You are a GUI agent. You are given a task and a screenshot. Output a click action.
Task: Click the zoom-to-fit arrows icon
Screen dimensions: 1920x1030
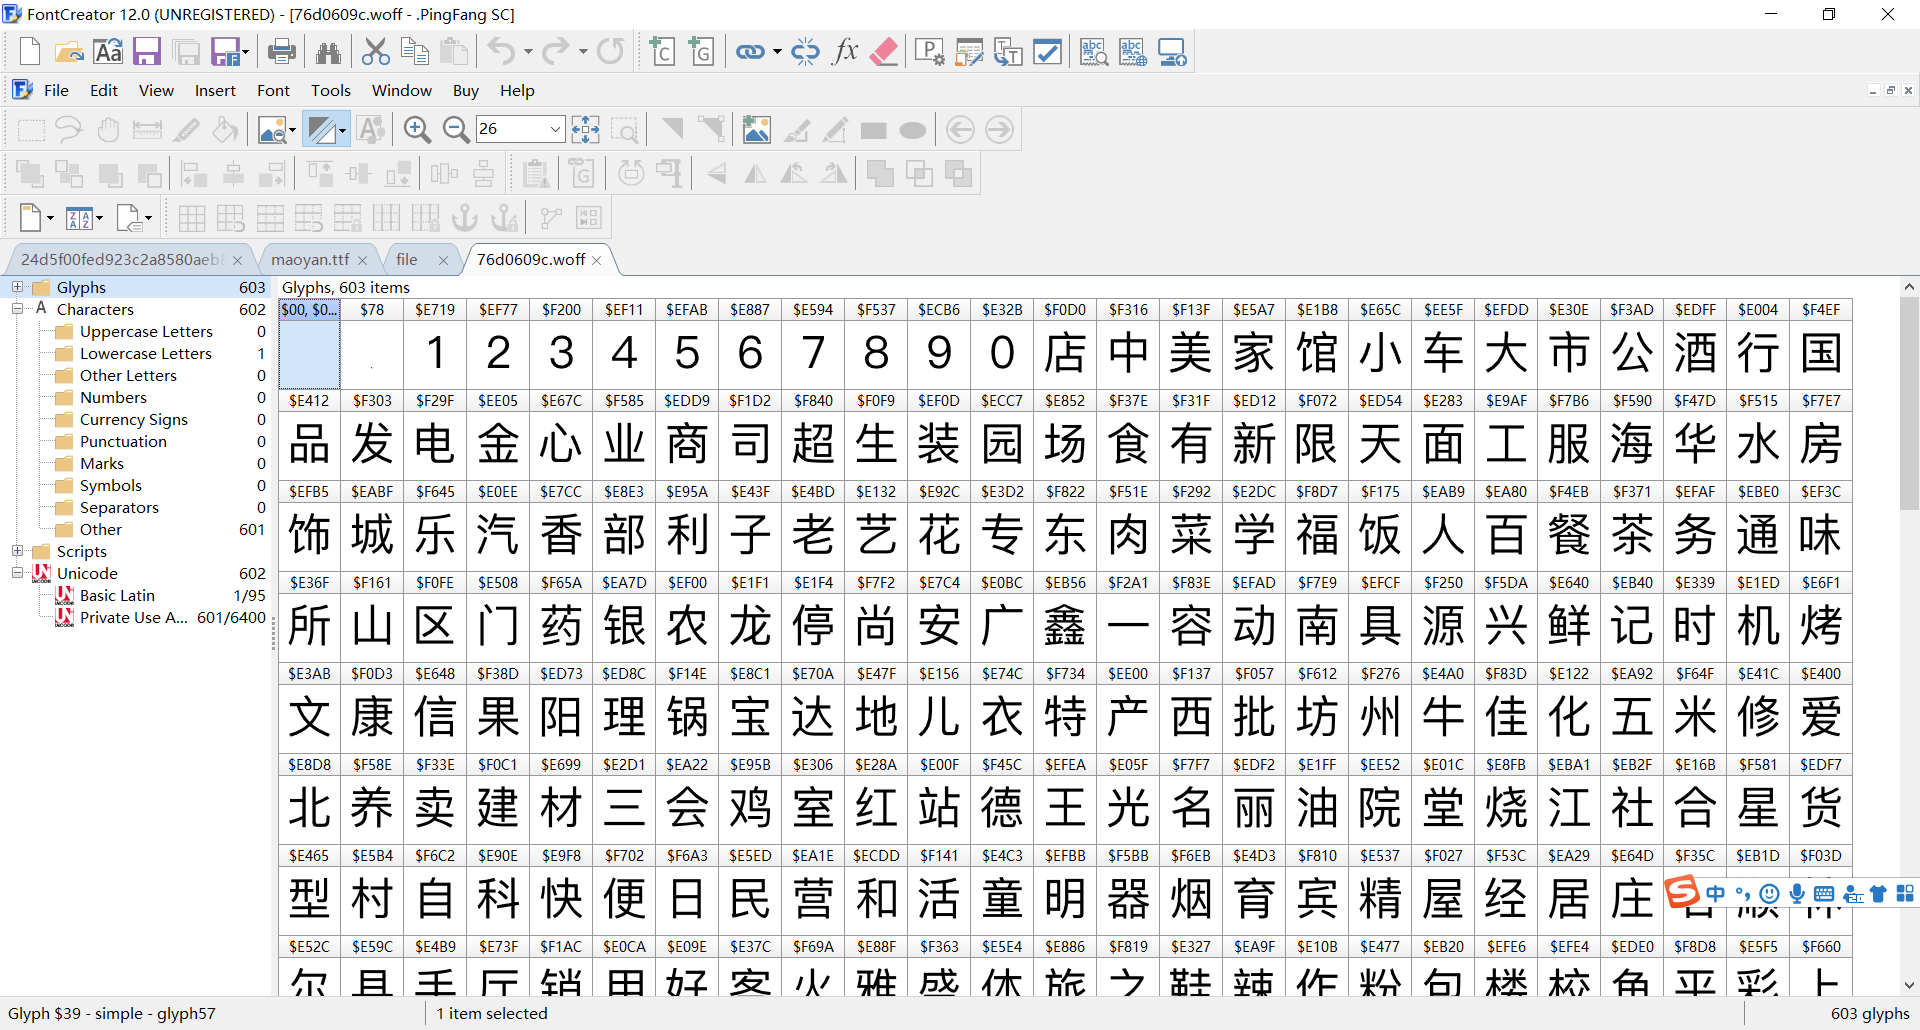pyautogui.click(x=585, y=129)
